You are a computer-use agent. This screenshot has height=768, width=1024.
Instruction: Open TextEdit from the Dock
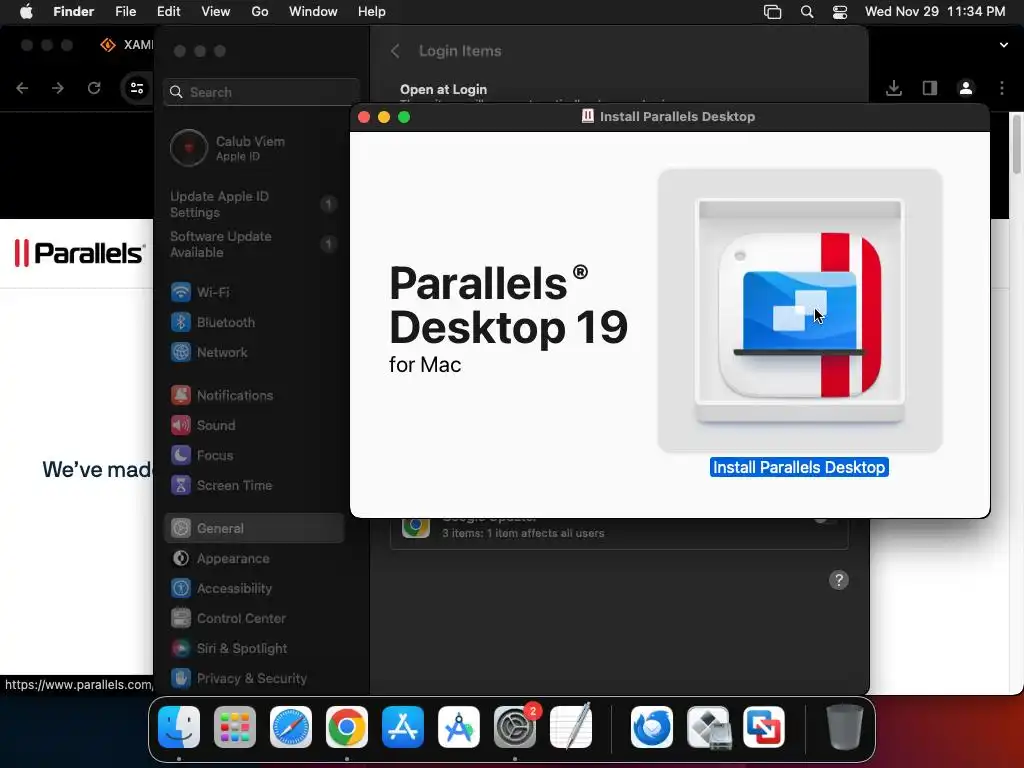(571, 727)
